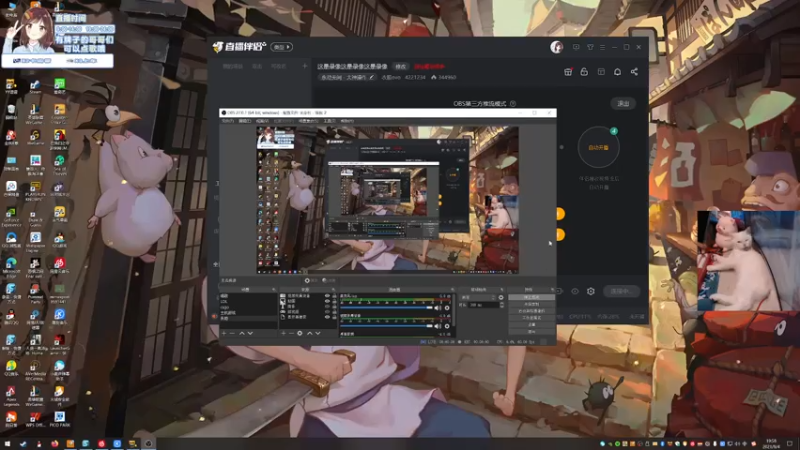Toggle visibility of the last OBS source
800x450 pixels.
tap(328, 317)
